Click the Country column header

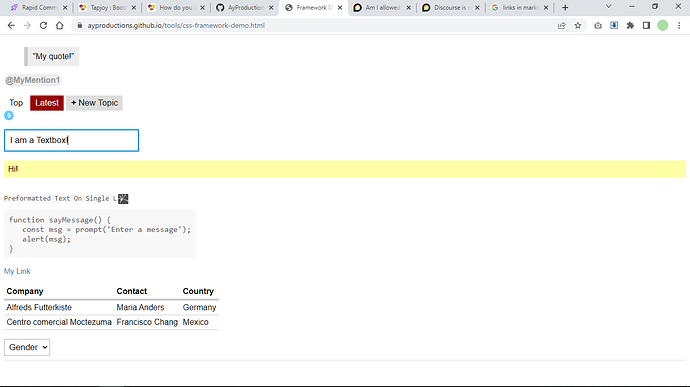coord(198,291)
